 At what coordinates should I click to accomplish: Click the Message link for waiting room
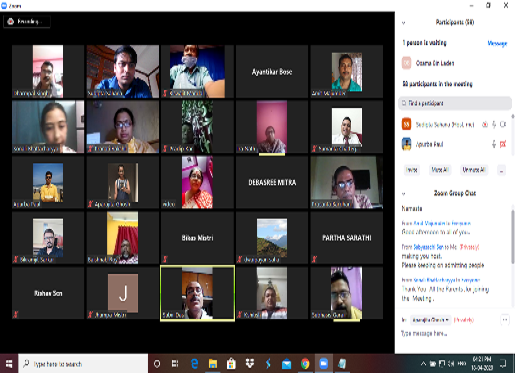497,43
